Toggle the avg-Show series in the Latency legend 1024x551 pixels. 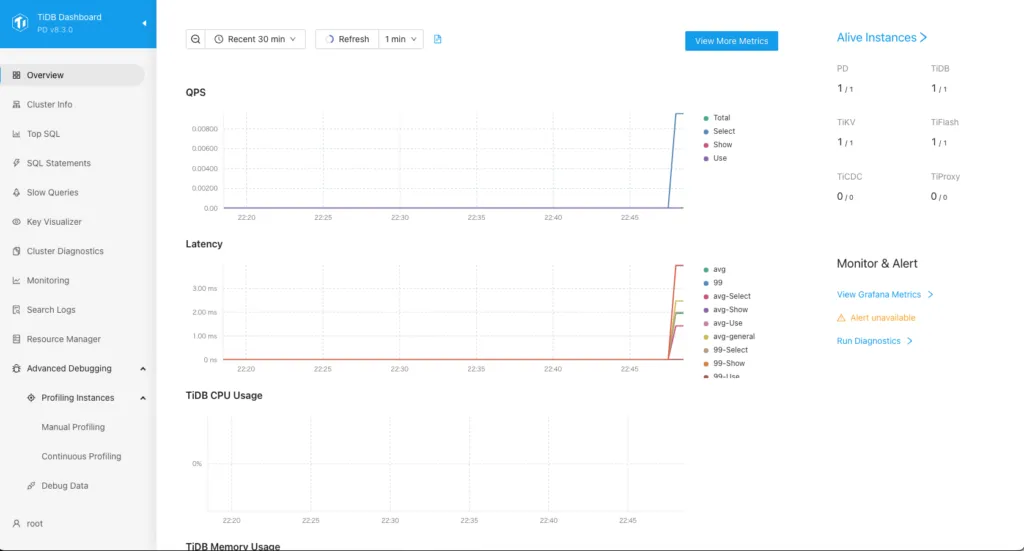click(726, 310)
